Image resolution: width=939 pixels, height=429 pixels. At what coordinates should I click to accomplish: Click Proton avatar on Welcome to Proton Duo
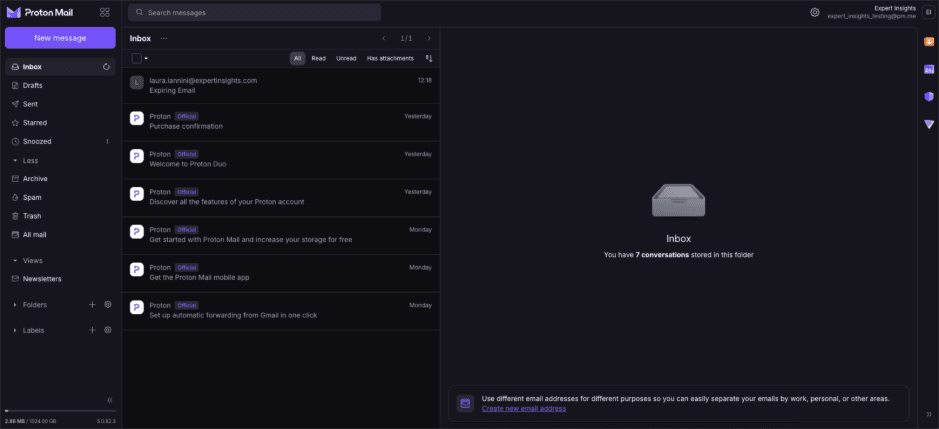(x=137, y=156)
